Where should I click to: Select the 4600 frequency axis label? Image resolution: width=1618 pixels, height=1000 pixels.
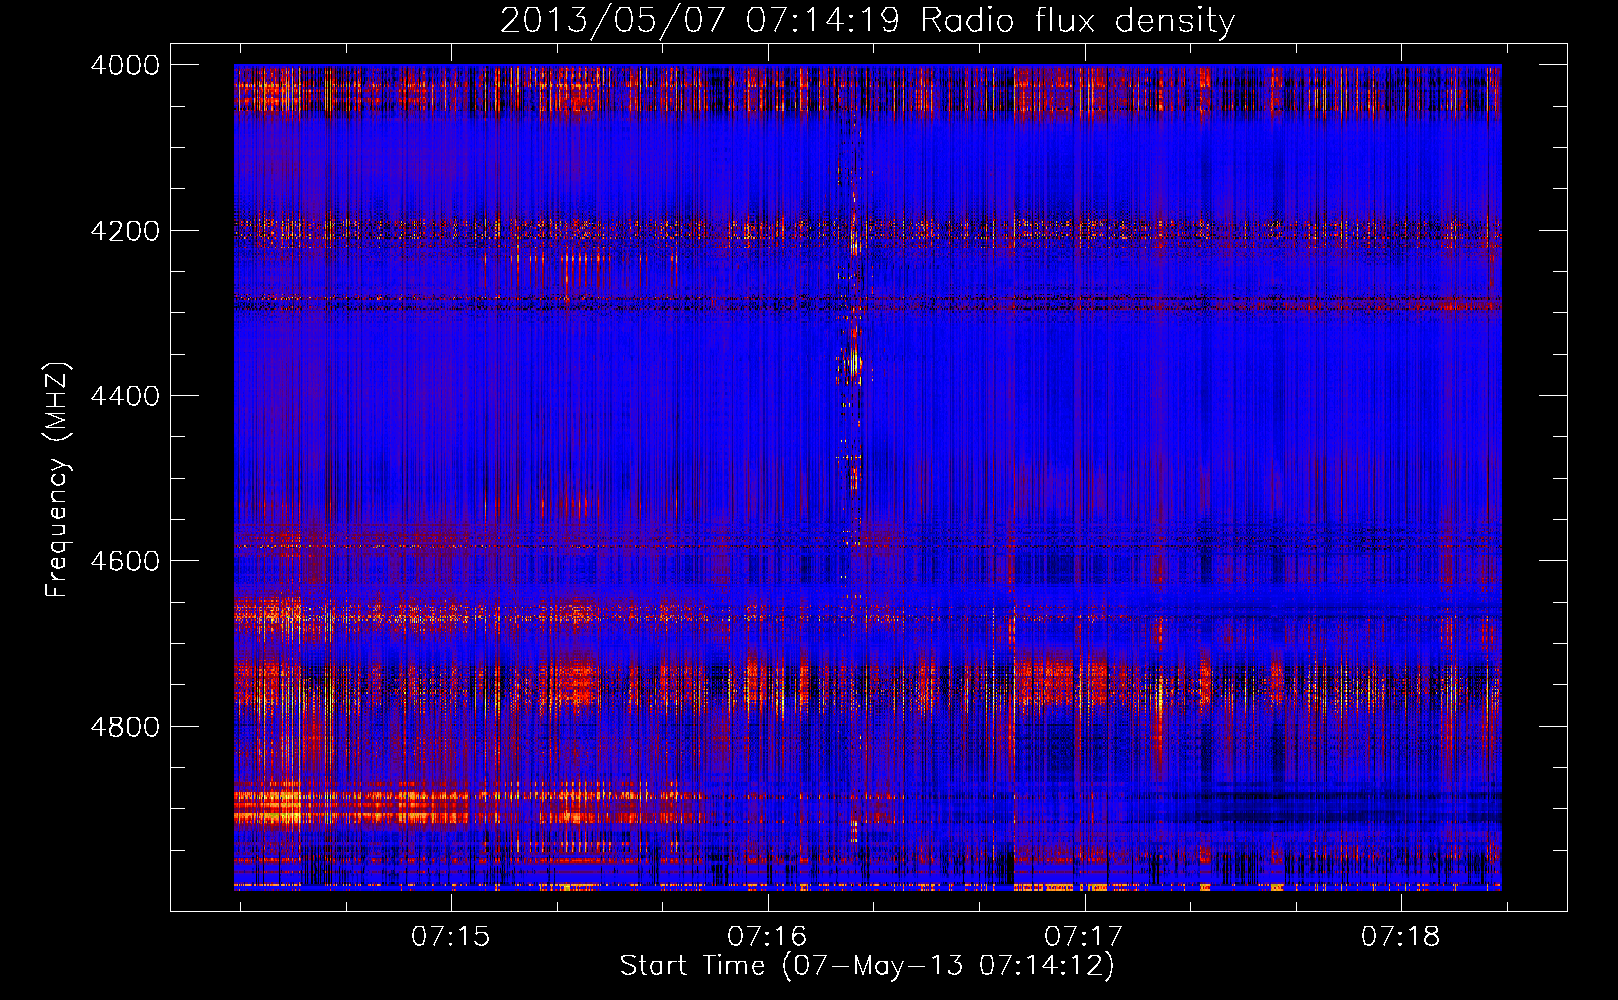click(125, 561)
